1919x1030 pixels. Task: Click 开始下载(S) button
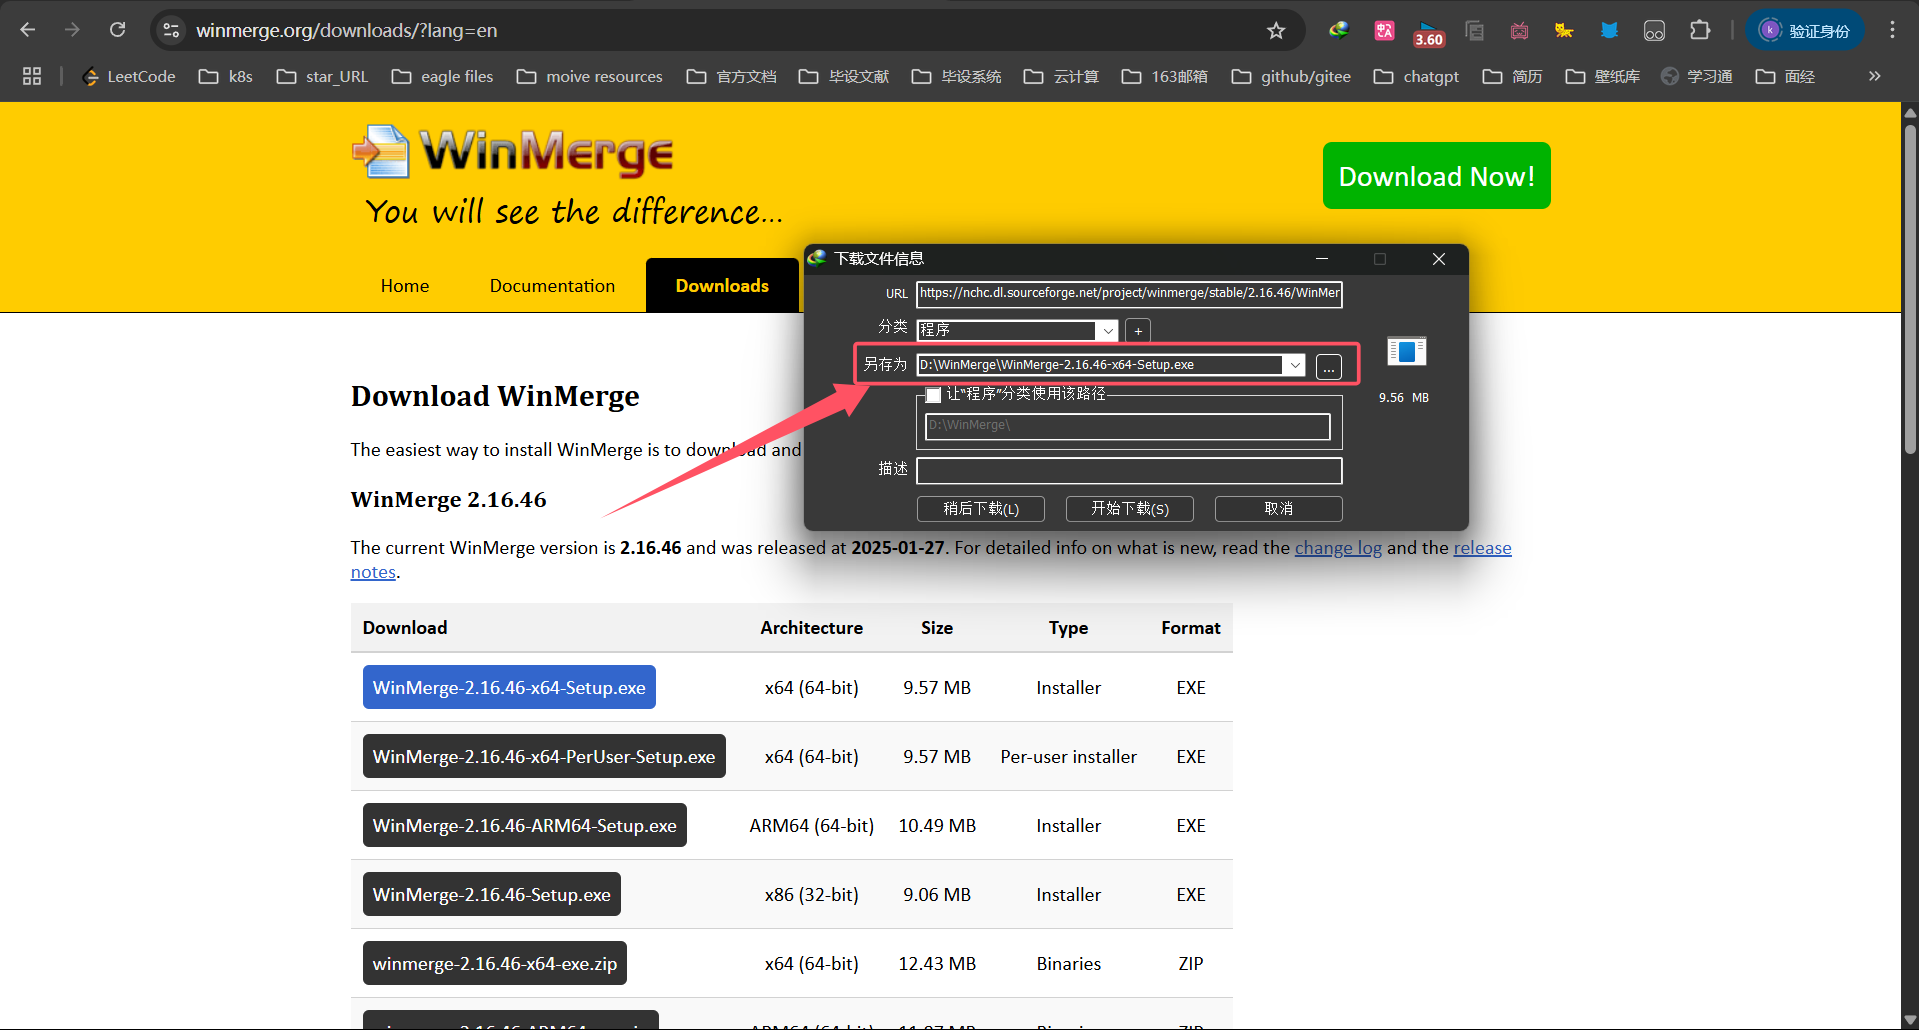pos(1130,508)
